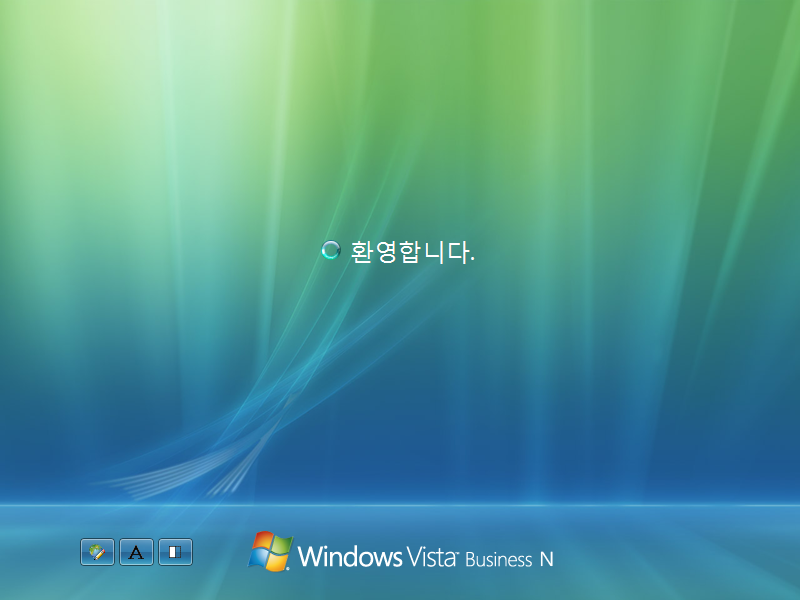Open the language bar globe-and-pencil icon
The height and width of the screenshot is (600, 800).
pos(97,552)
